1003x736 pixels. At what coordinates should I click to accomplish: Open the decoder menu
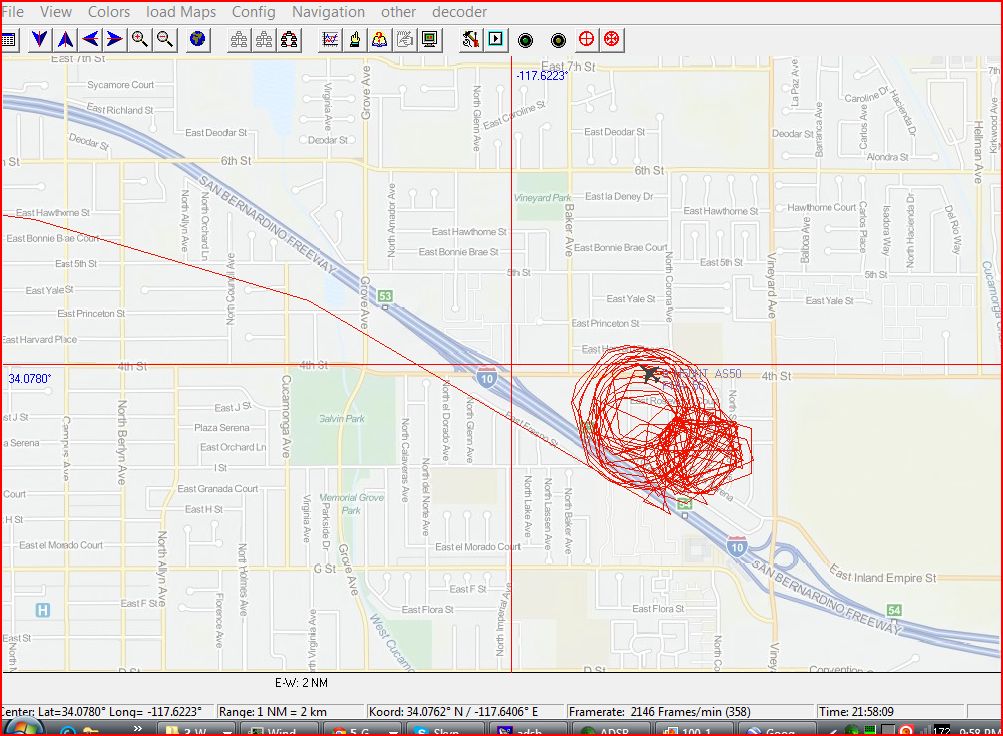pos(459,12)
